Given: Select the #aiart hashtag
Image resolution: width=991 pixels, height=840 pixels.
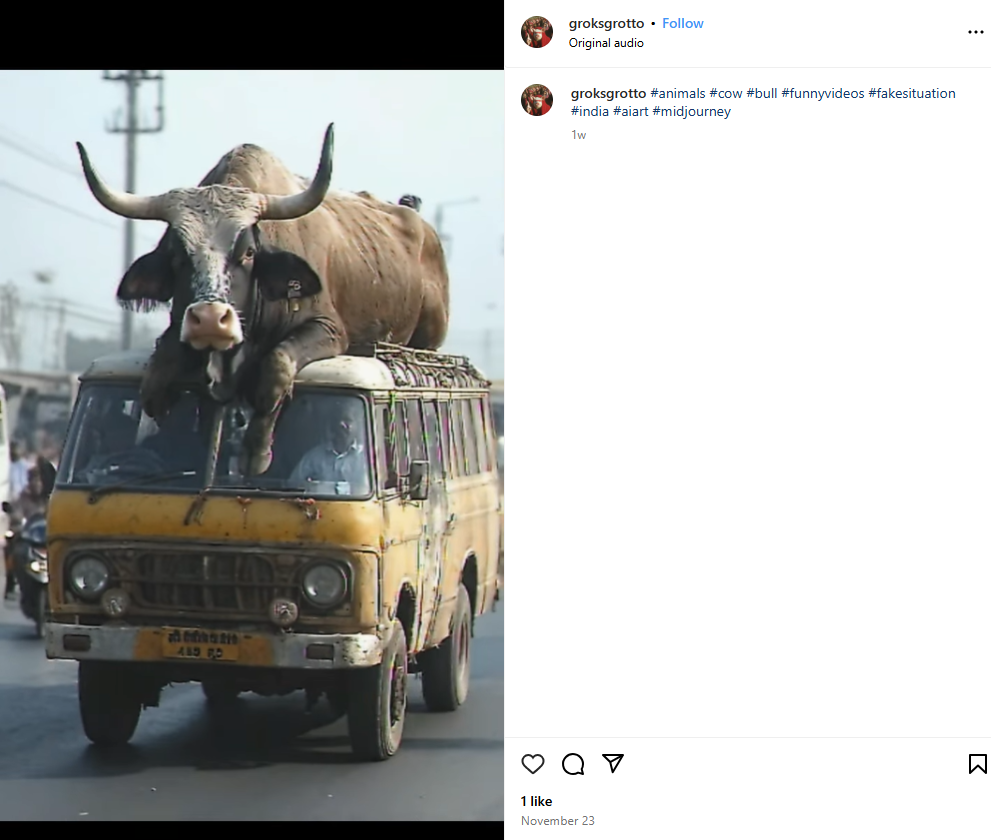Looking at the screenshot, I should pyautogui.click(x=630, y=111).
